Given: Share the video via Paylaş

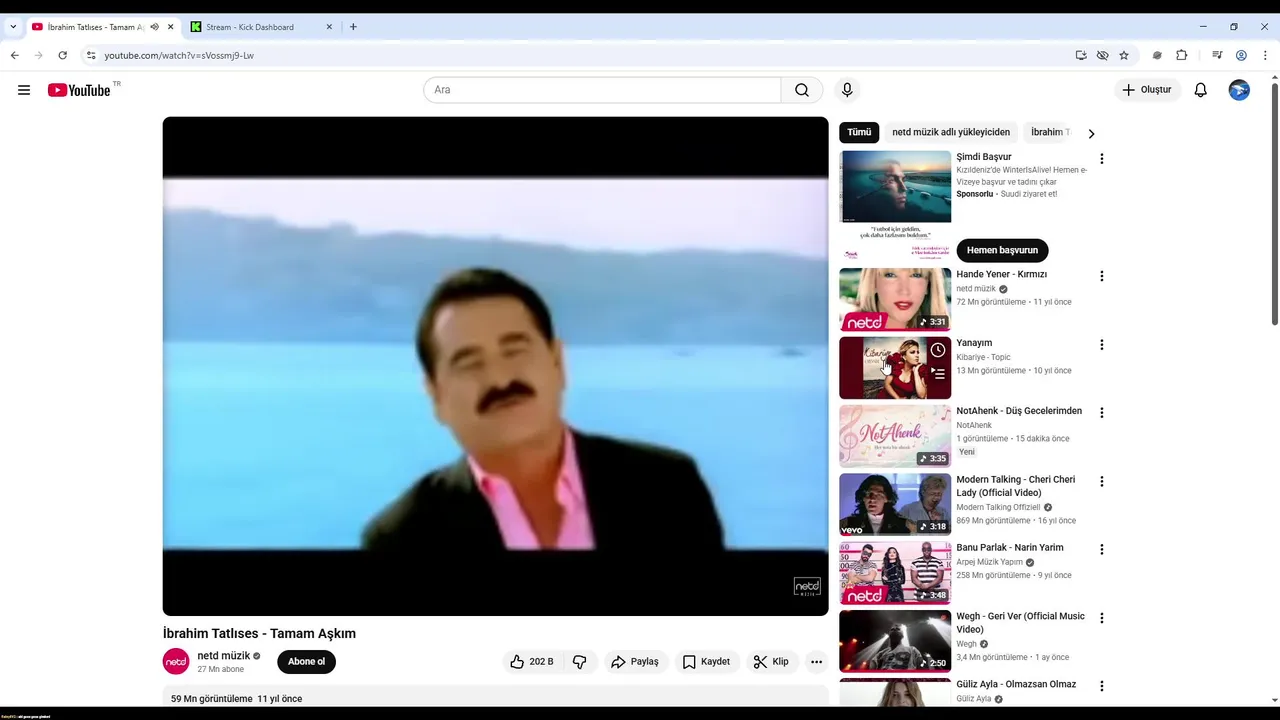Looking at the screenshot, I should tap(635, 662).
